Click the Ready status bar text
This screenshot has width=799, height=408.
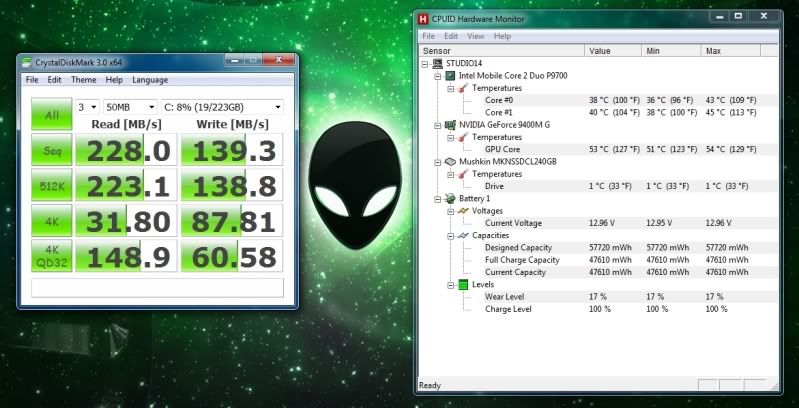[x=430, y=386]
